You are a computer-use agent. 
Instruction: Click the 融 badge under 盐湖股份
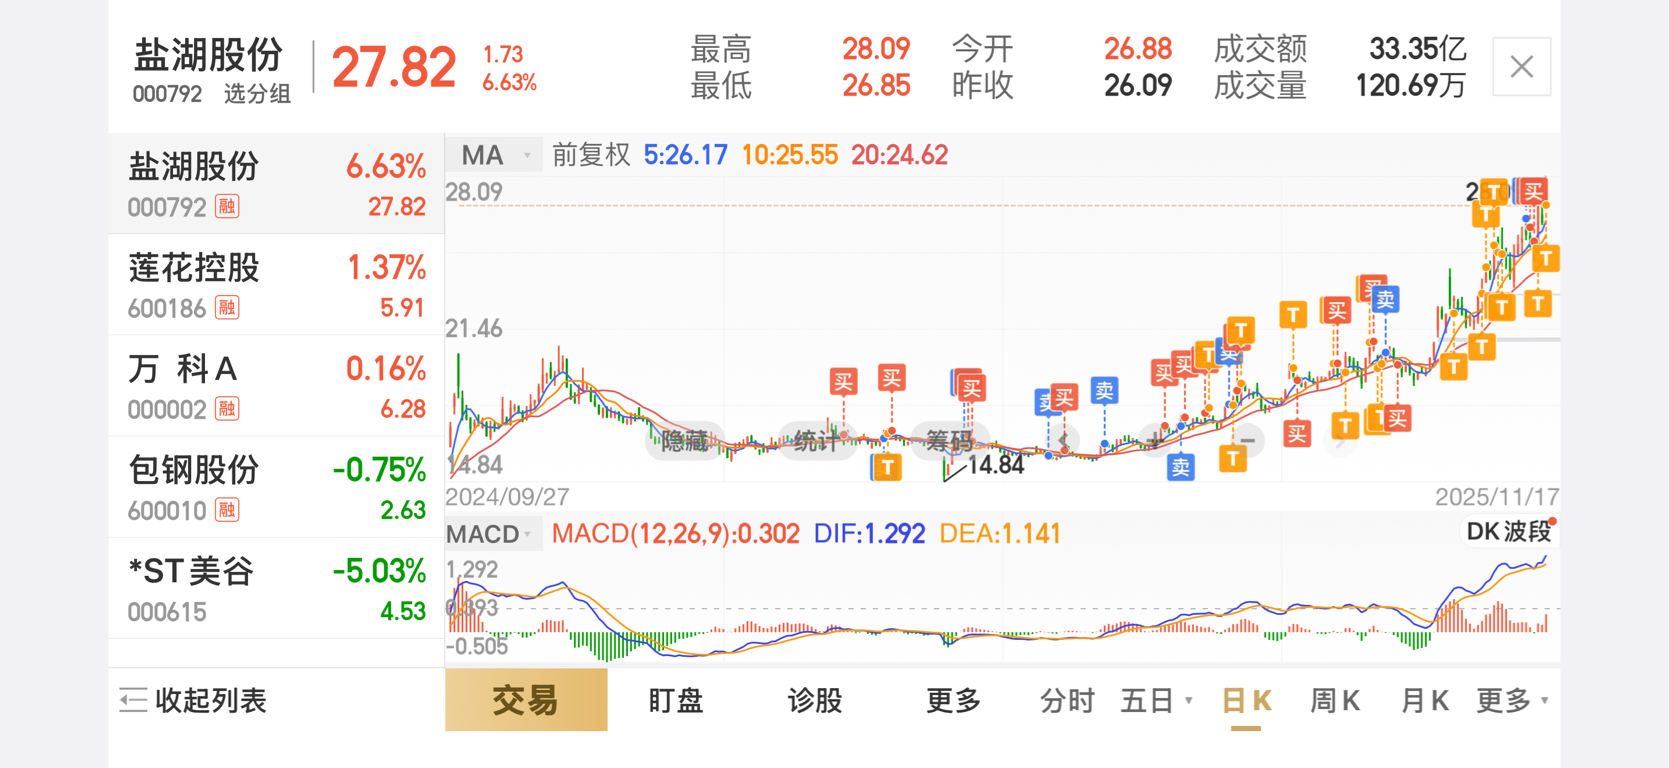coord(227,207)
